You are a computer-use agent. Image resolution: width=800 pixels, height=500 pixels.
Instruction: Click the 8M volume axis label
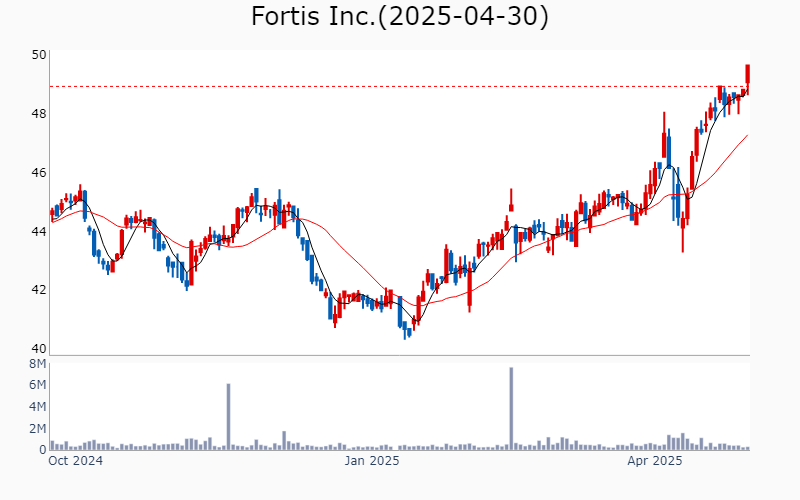(x=38, y=364)
